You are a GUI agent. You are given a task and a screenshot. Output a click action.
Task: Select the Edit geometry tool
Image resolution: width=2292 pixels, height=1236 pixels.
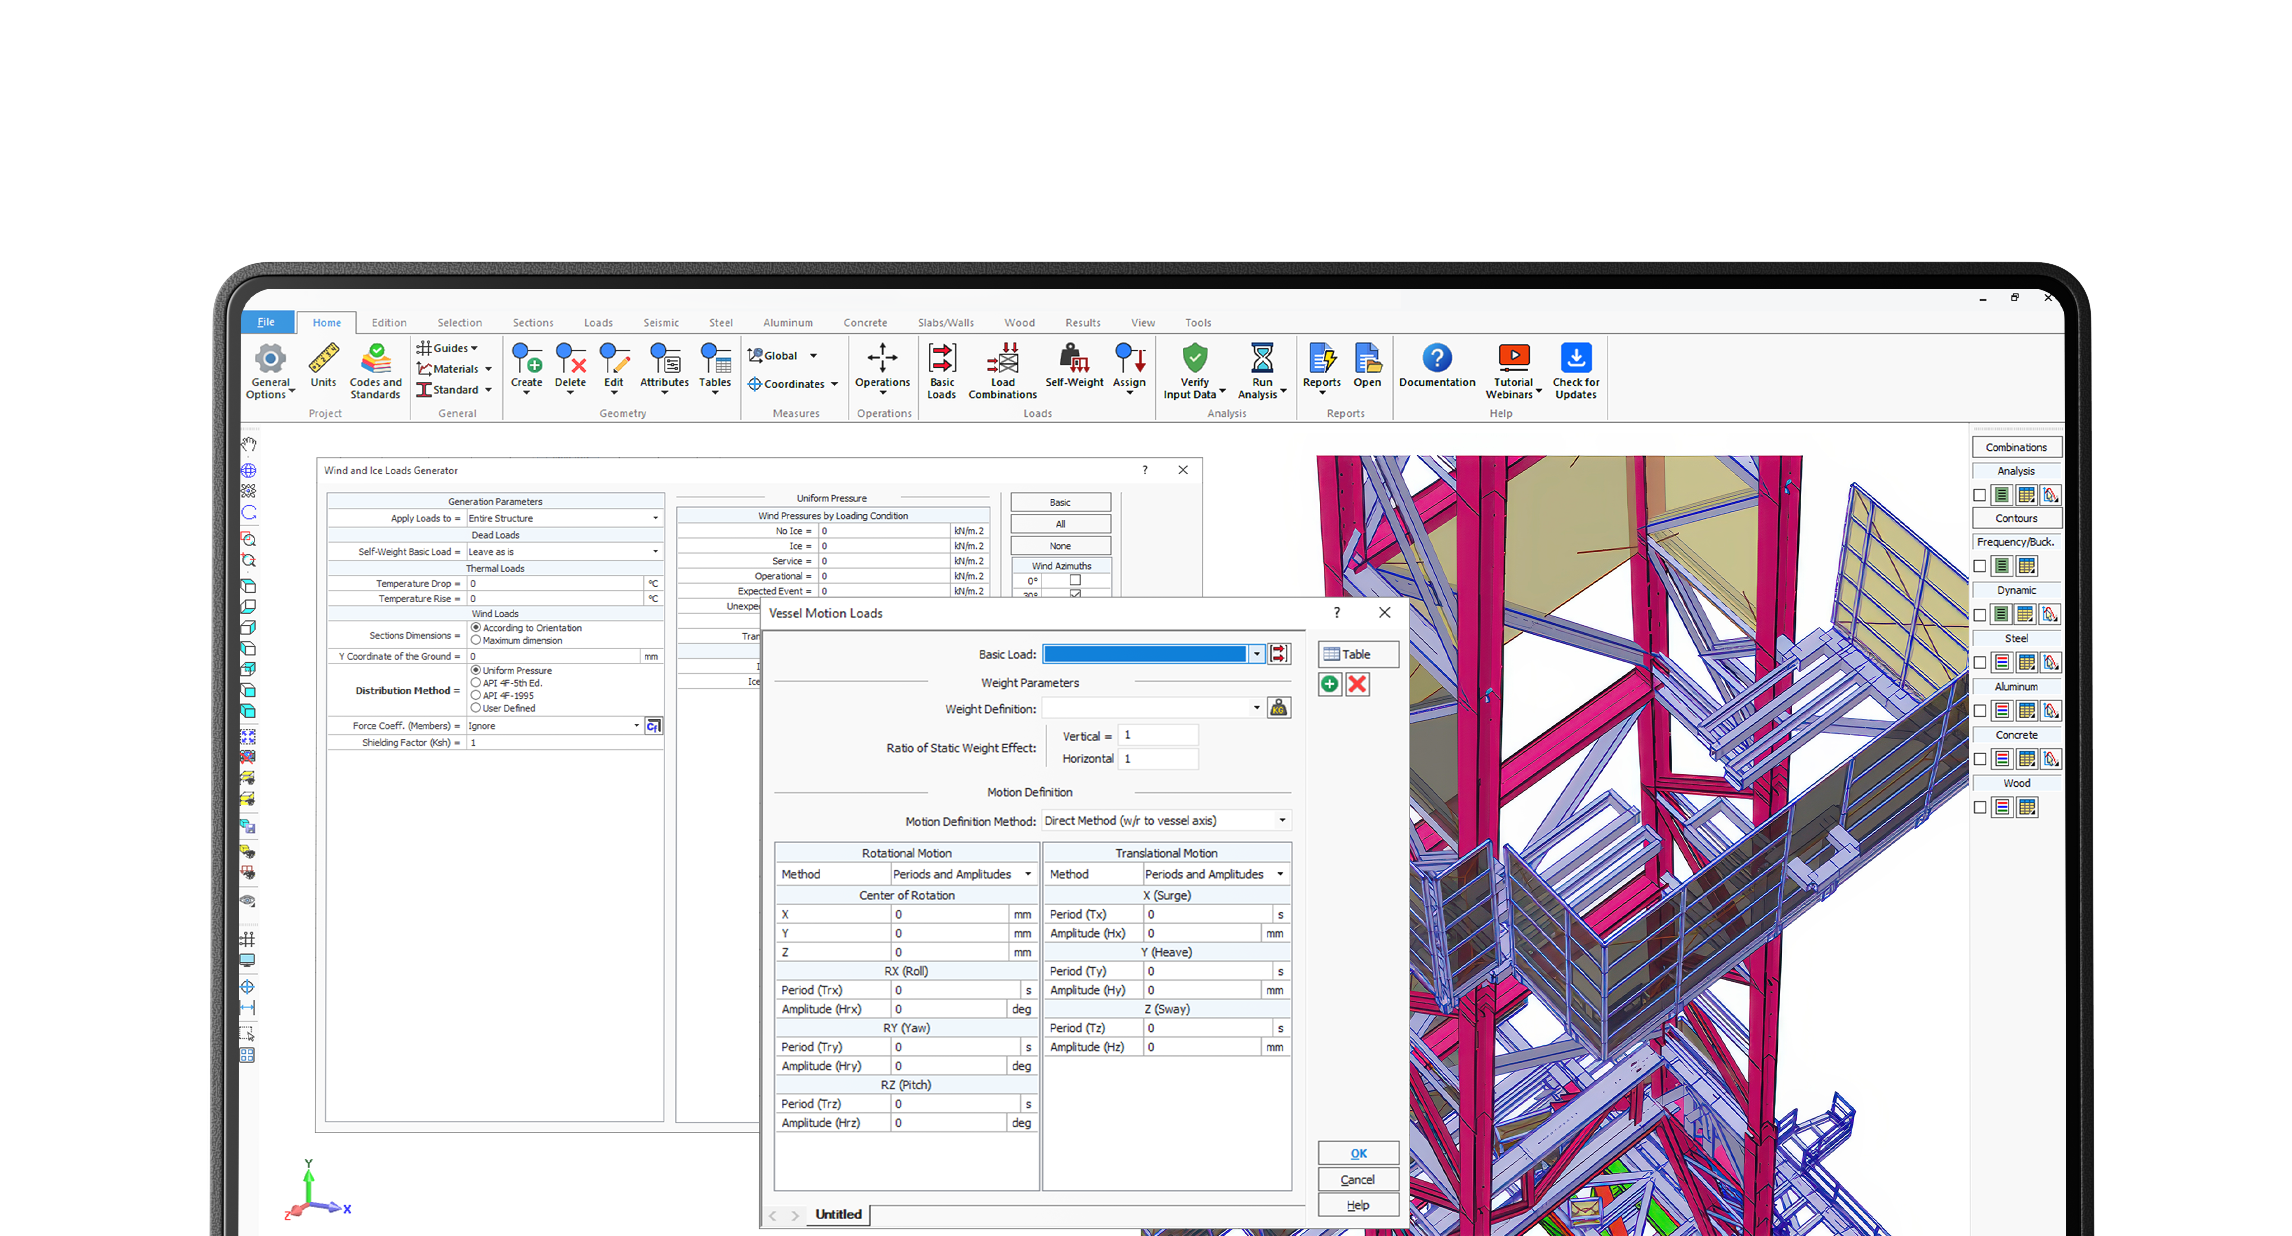614,368
